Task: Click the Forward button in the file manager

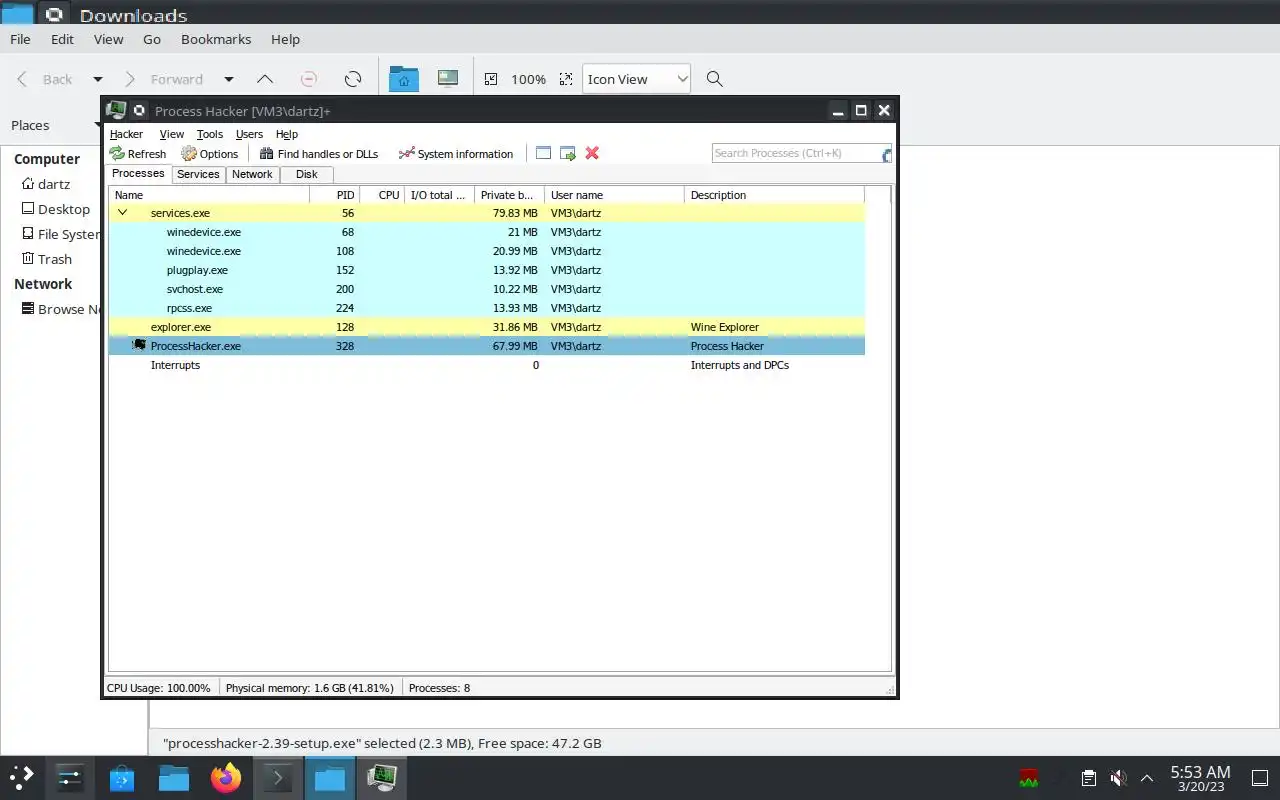Action: (165, 79)
